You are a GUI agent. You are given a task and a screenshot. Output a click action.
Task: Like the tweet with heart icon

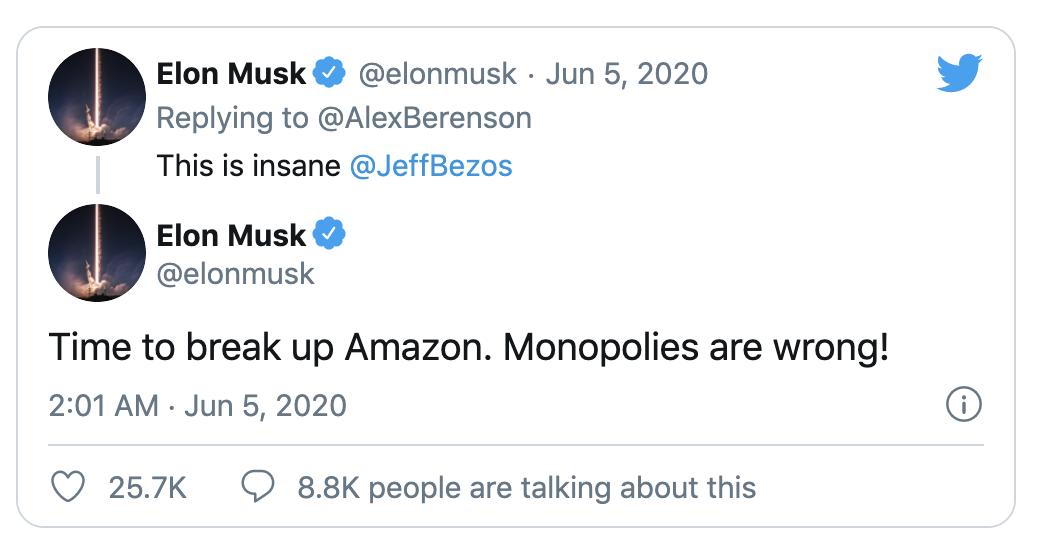(68, 487)
